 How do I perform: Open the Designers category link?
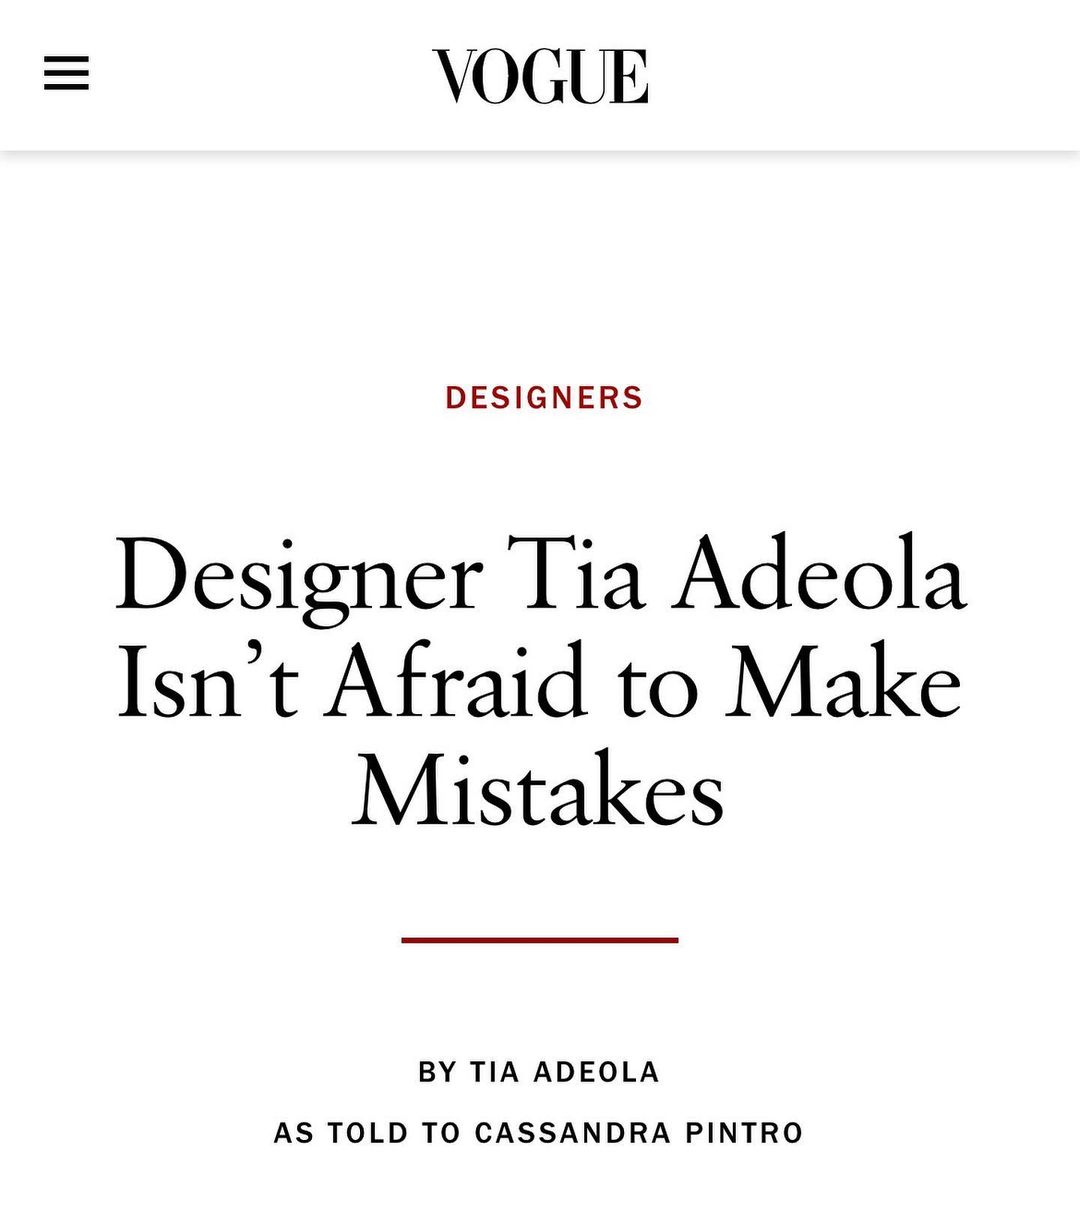tap(544, 397)
